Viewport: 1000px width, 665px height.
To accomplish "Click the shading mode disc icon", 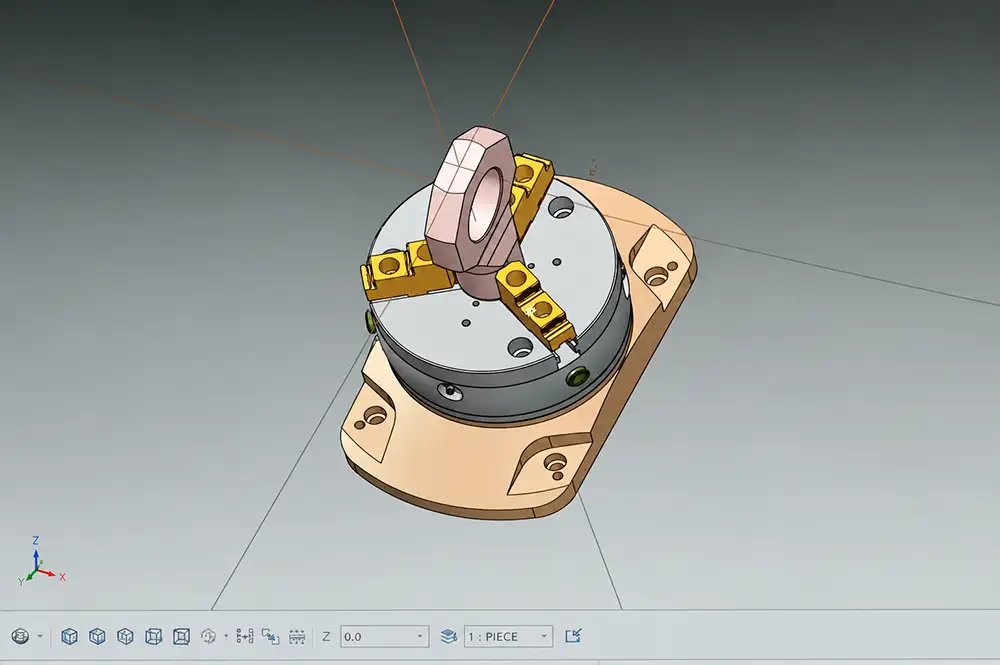I will pos(21,636).
